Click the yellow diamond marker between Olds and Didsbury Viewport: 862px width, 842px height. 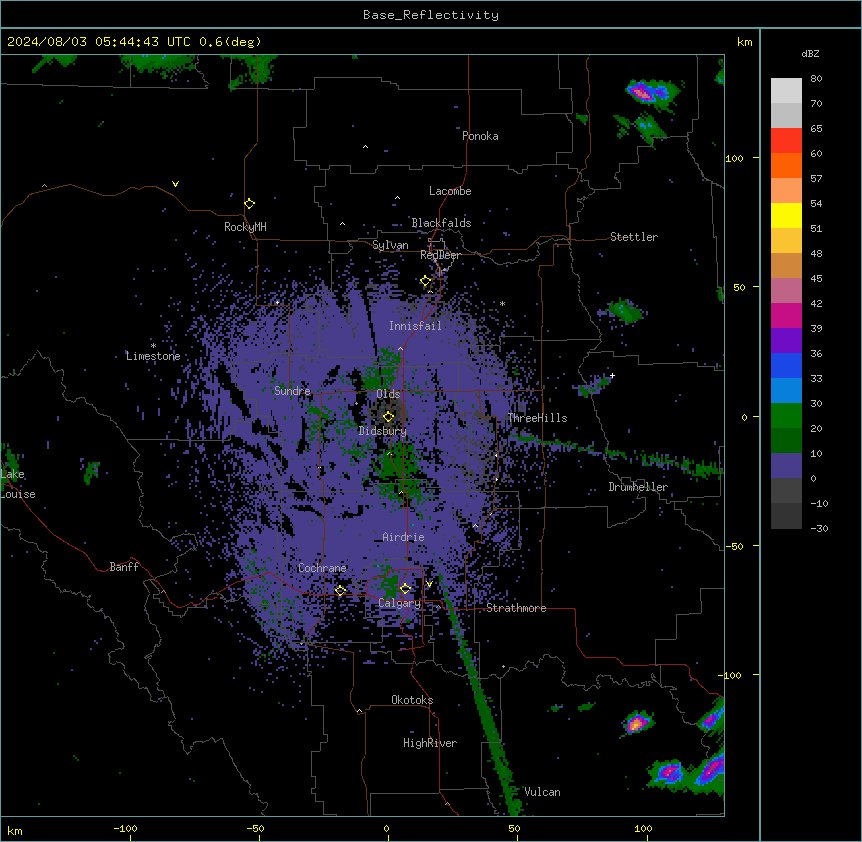click(x=388, y=416)
